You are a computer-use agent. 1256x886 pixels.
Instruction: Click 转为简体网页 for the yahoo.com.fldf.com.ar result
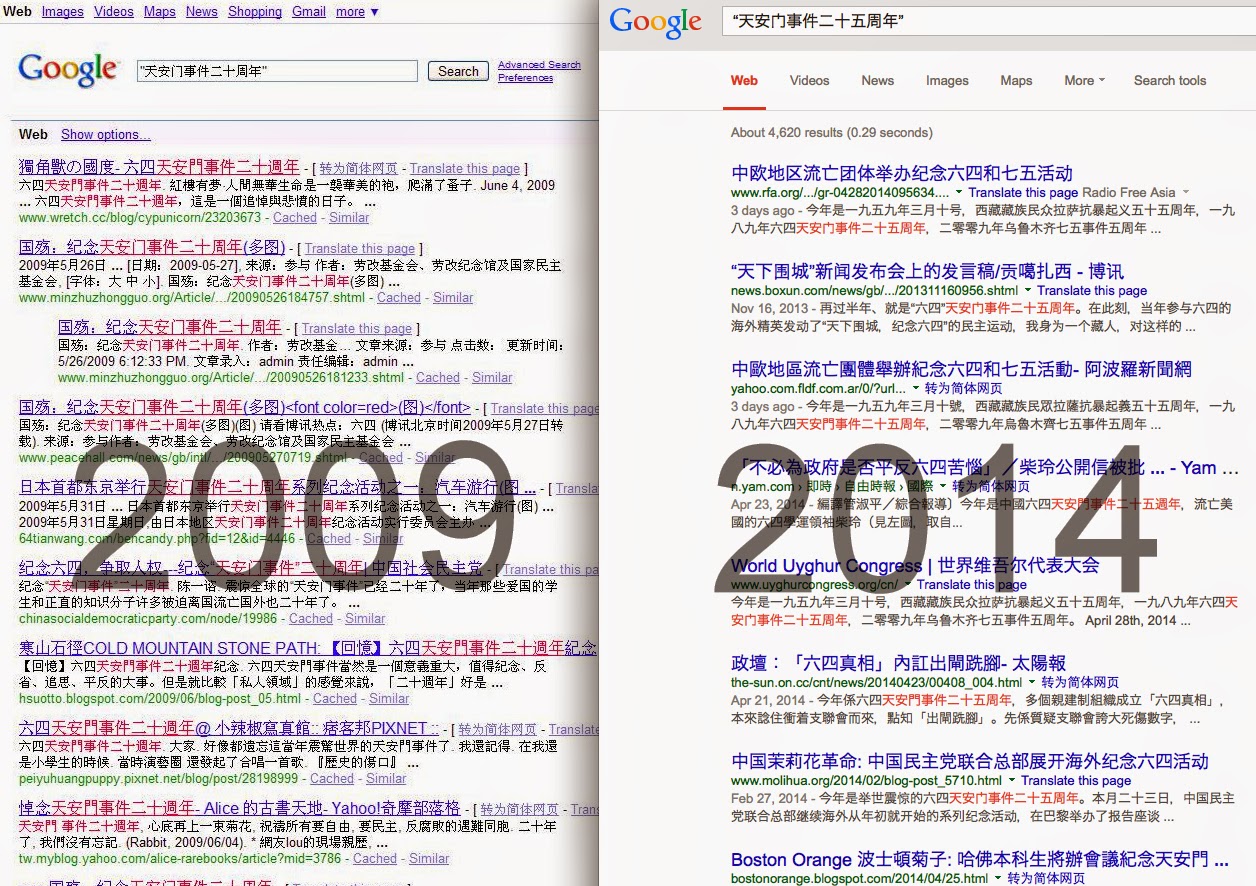[x=964, y=388]
